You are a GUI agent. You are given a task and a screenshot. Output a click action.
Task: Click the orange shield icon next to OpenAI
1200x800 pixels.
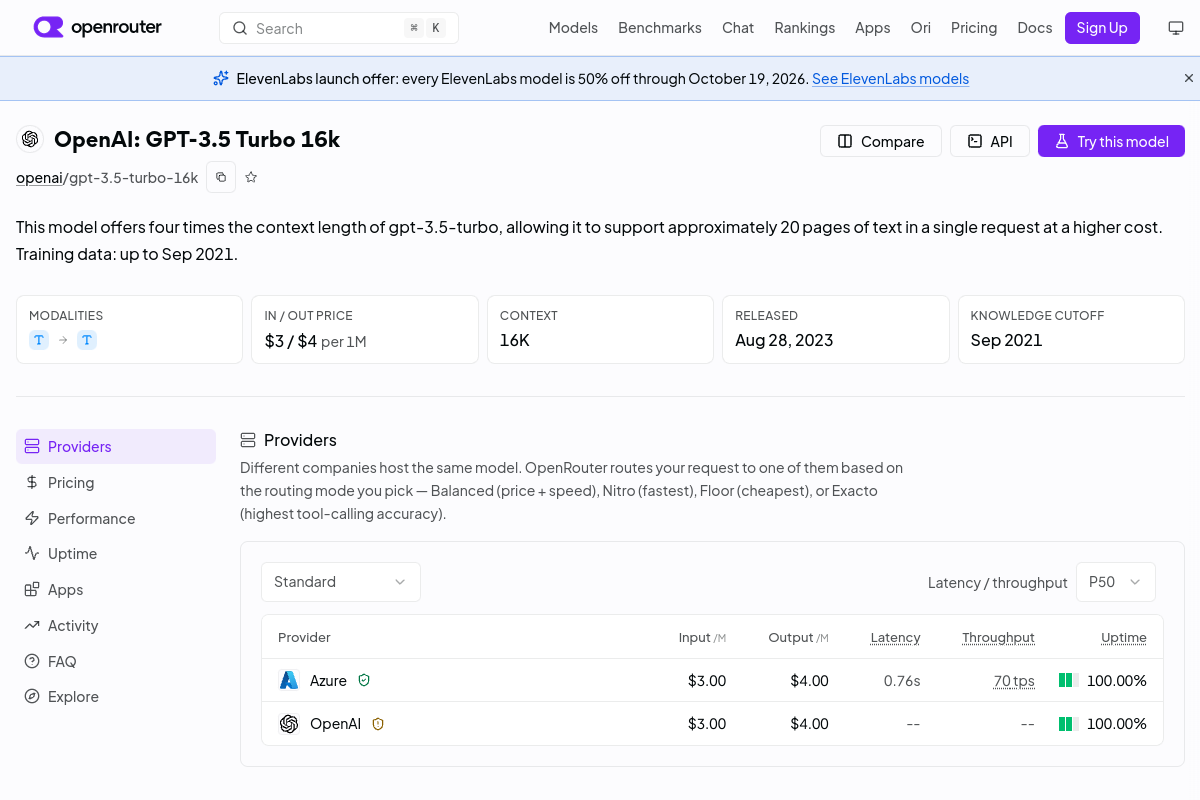[x=378, y=723]
